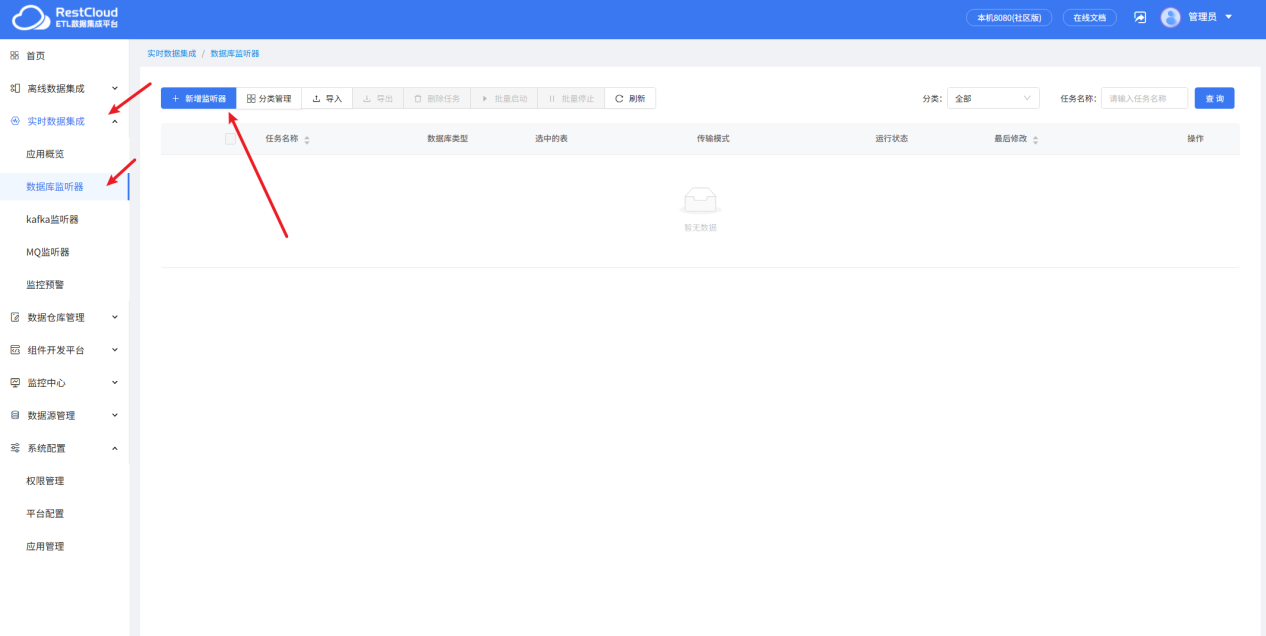Click the 暂无数据 empty inbox icon
Viewport: 1266px width, 636px height.
(x=700, y=201)
